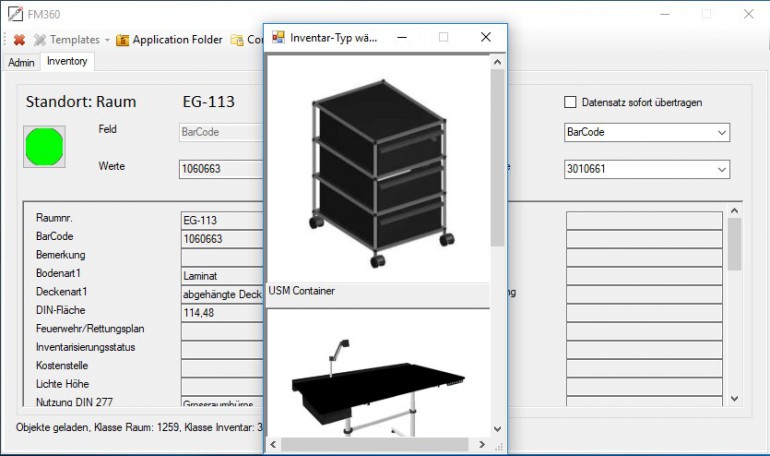
Task: Select the black desk thumbnail in dialog
Action: (x=378, y=373)
